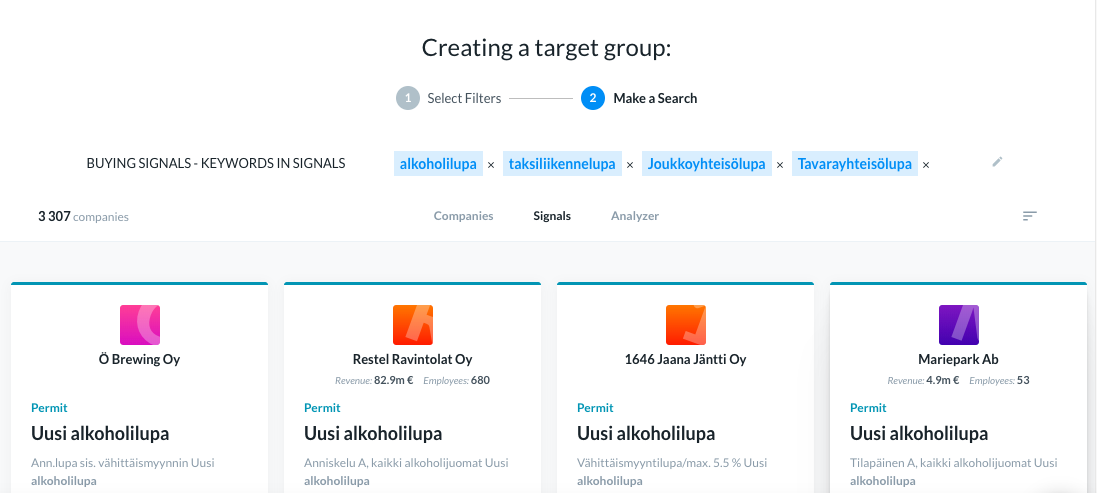Open the sort options icon
The image size is (1097, 493).
pos(1029,216)
